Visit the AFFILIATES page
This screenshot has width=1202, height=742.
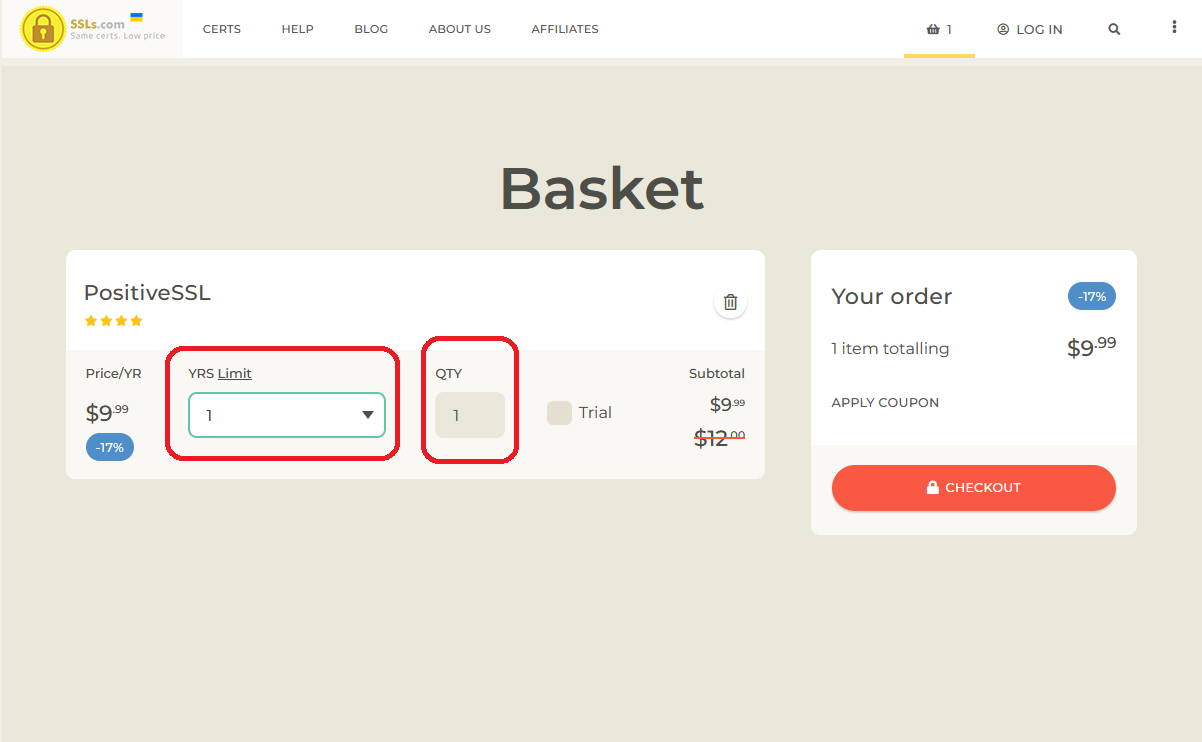(x=564, y=29)
